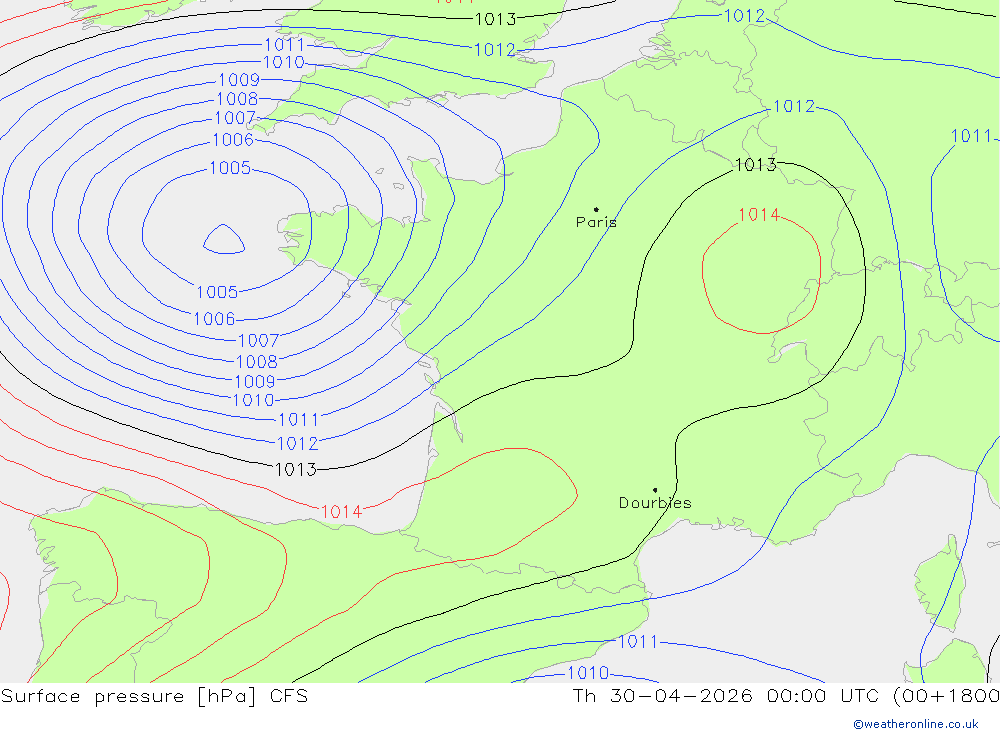The height and width of the screenshot is (733, 1000).
Task: Click the black 1013 label northeast of Paris
Action: pos(756,165)
